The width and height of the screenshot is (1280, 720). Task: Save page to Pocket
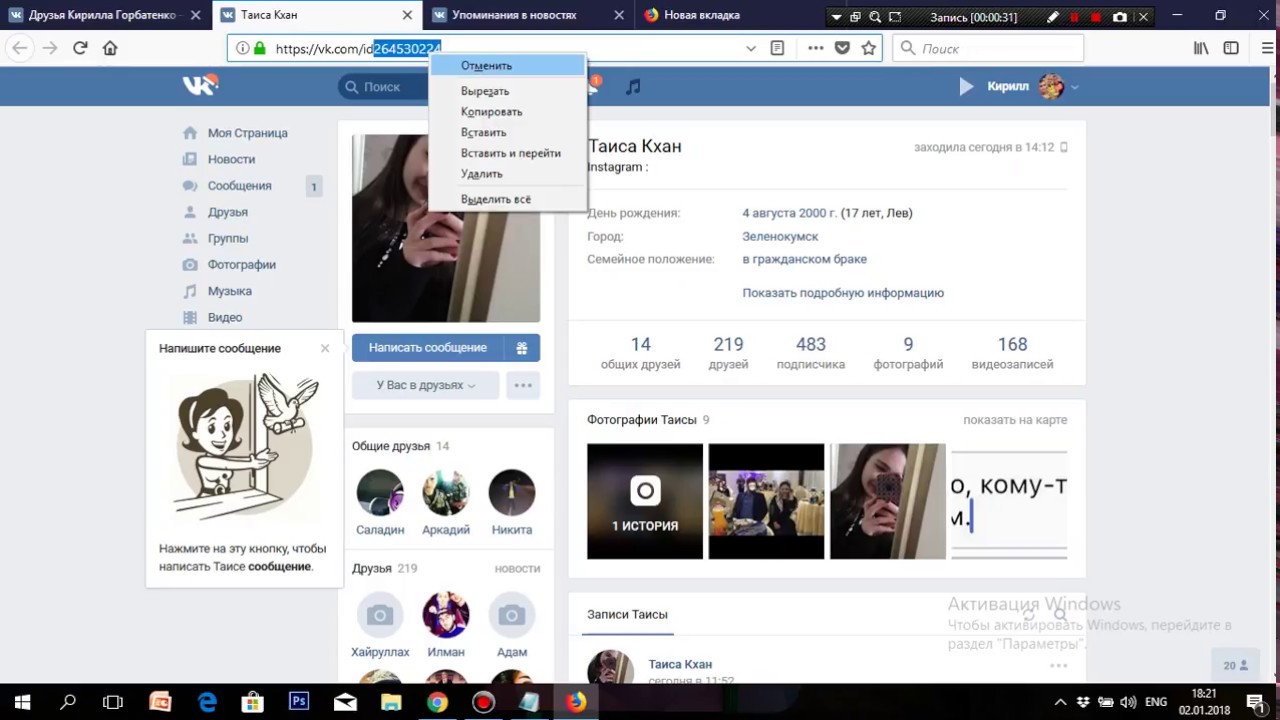pyautogui.click(x=842, y=48)
